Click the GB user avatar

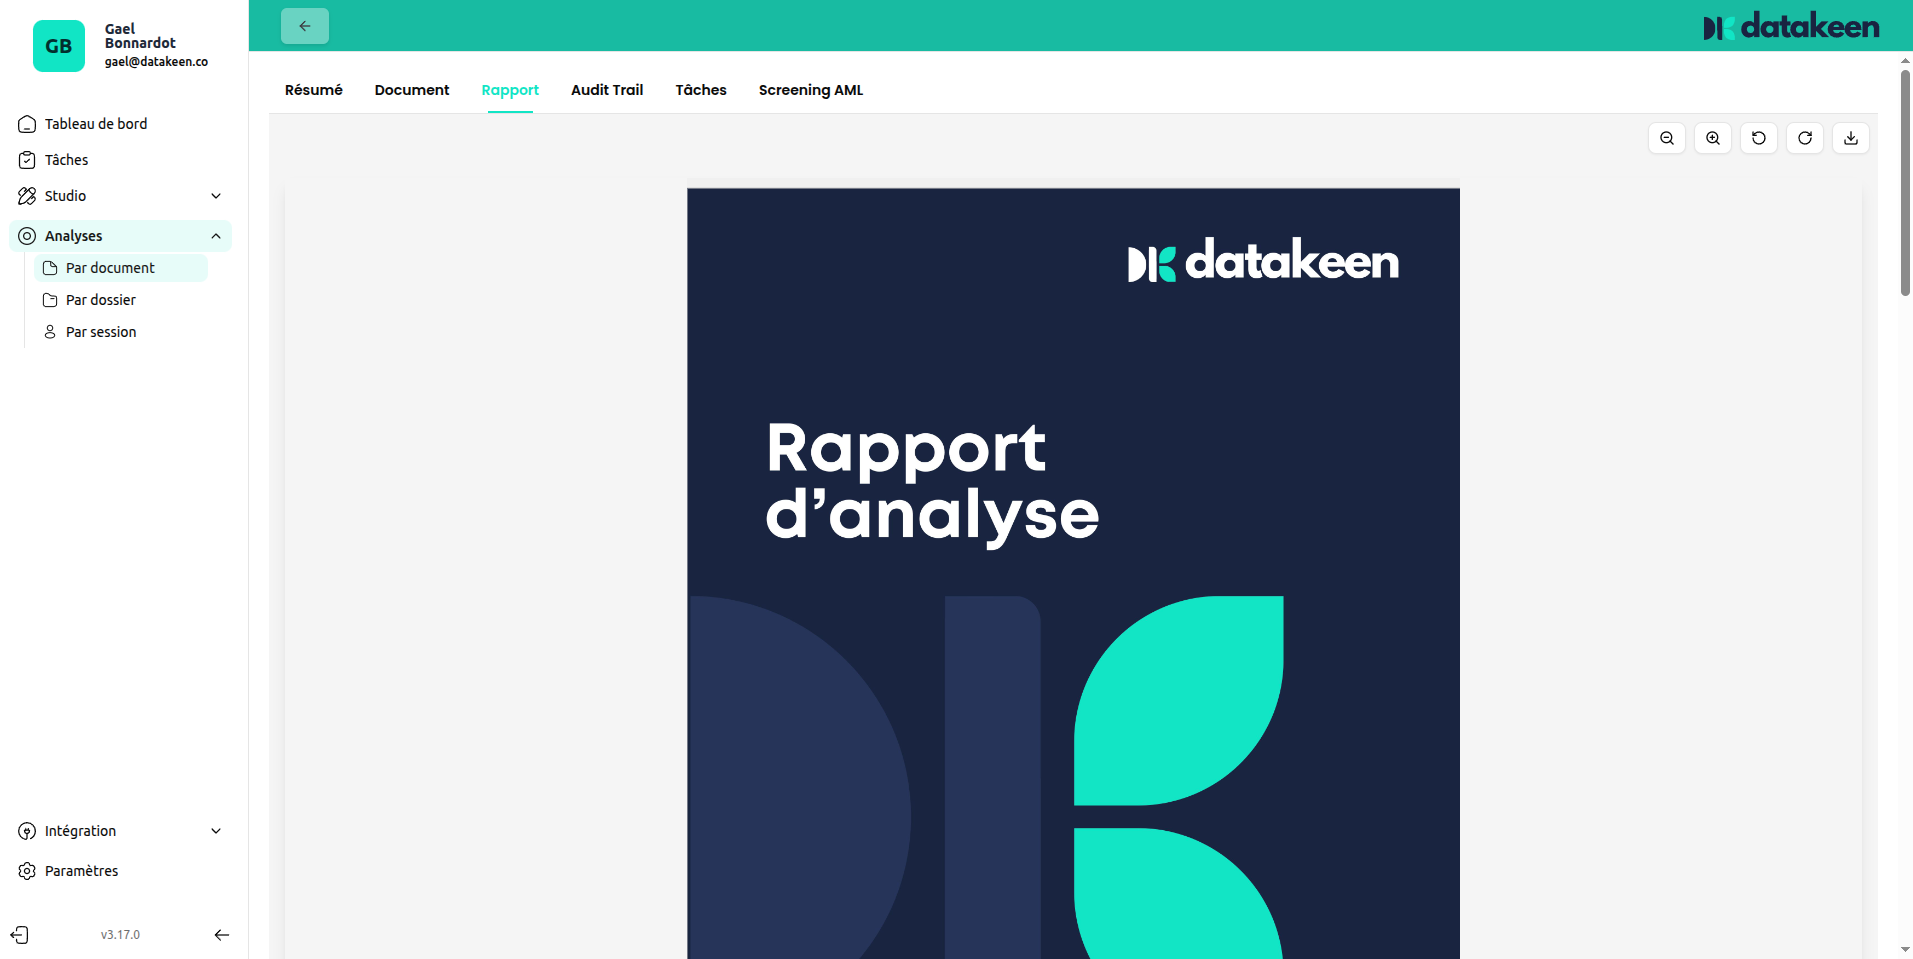[x=59, y=46]
